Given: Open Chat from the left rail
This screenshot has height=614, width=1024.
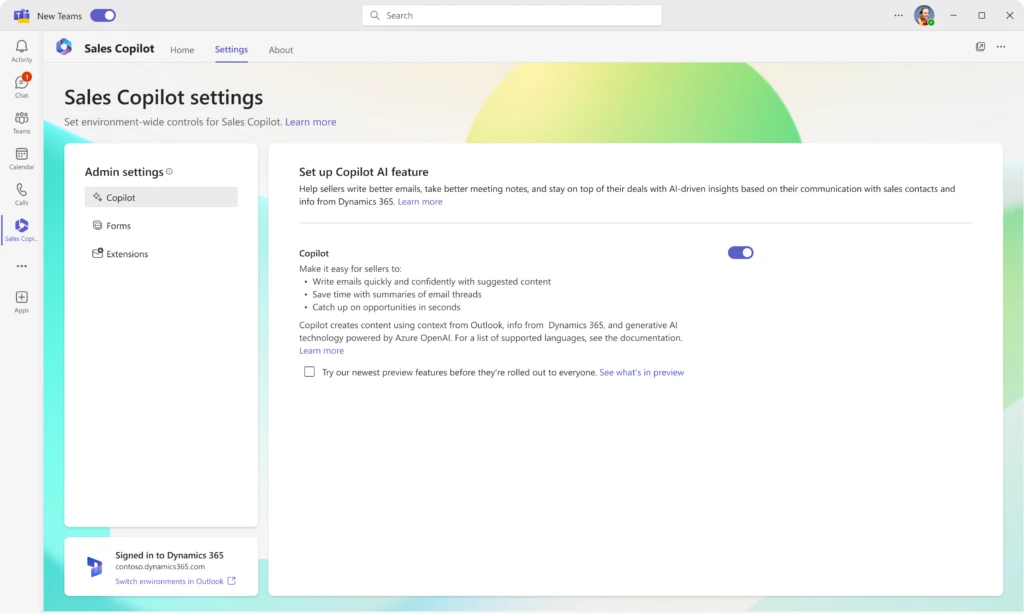Looking at the screenshot, I should click(21, 85).
